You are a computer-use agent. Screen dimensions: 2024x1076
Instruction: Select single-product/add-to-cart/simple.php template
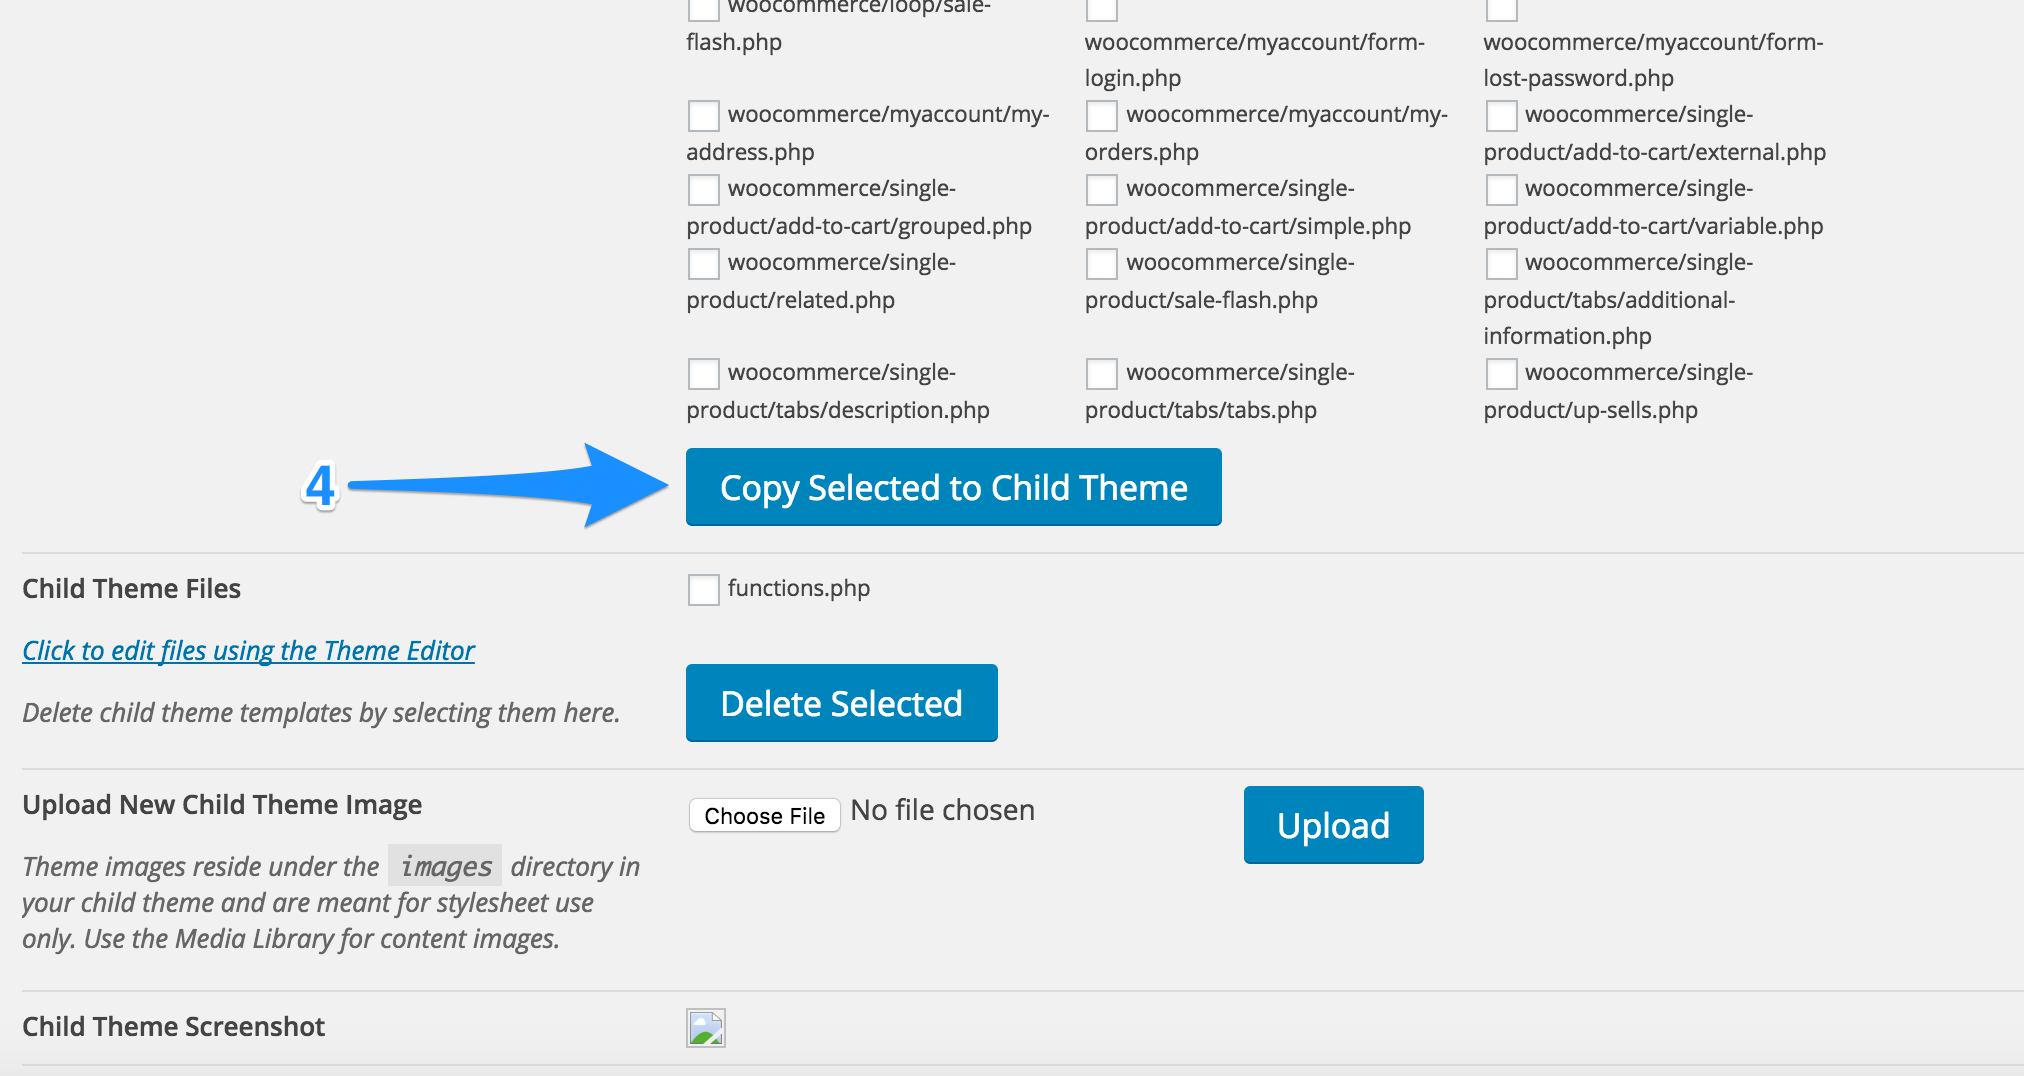pos(1101,189)
